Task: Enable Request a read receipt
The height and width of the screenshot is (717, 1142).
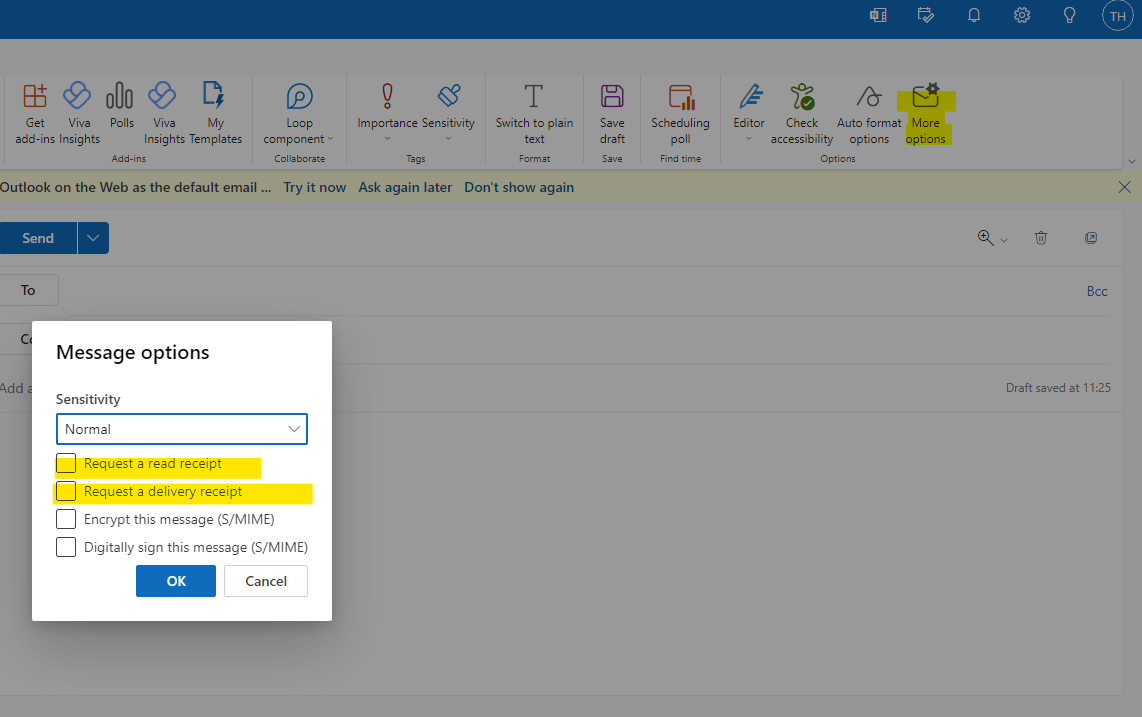Action: [x=65, y=463]
